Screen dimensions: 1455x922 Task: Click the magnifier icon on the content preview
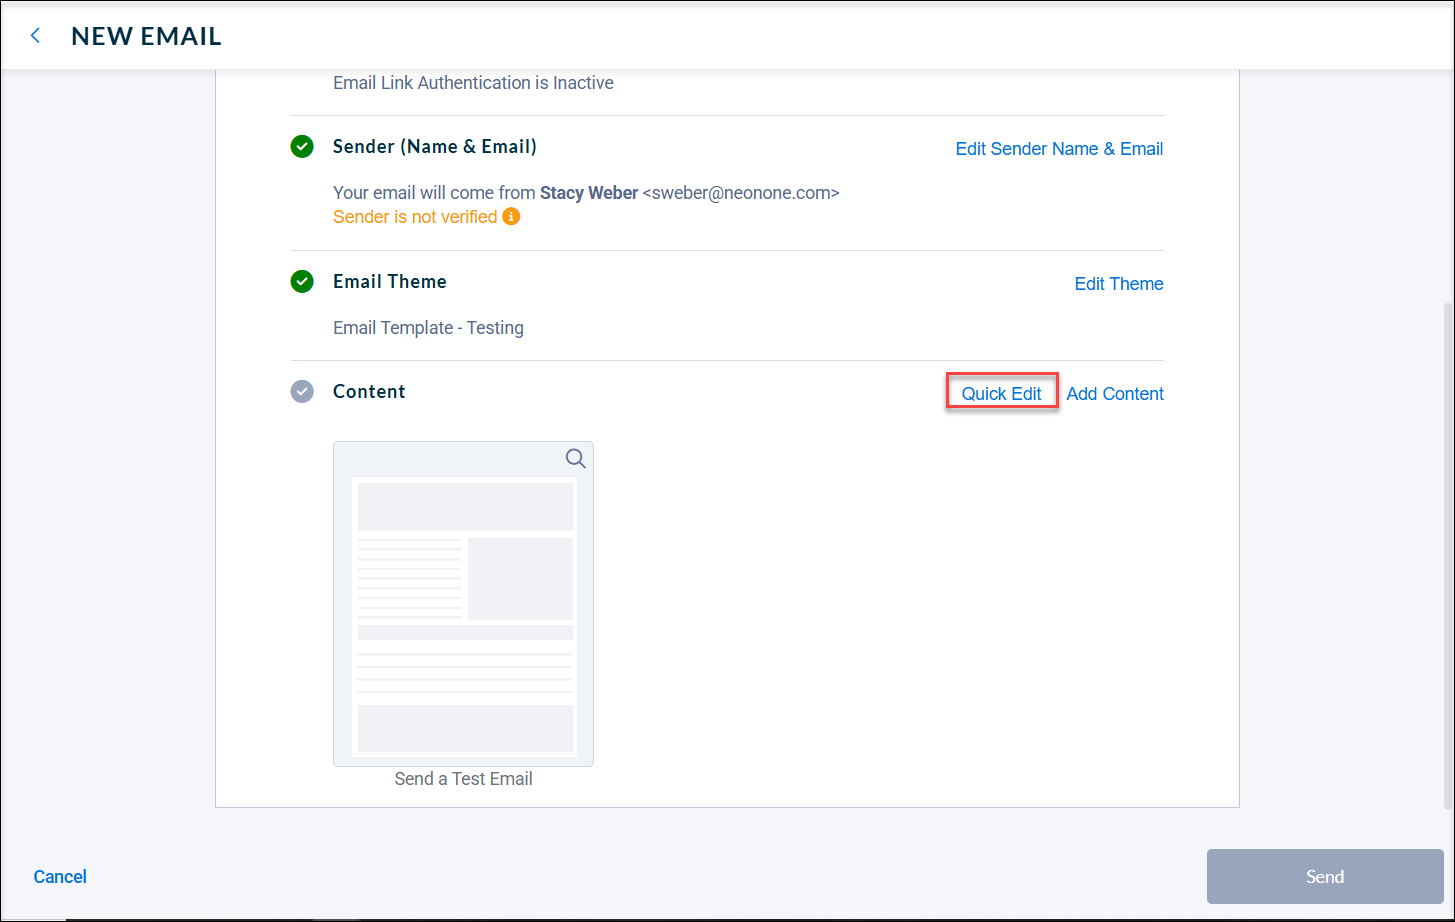(x=575, y=458)
